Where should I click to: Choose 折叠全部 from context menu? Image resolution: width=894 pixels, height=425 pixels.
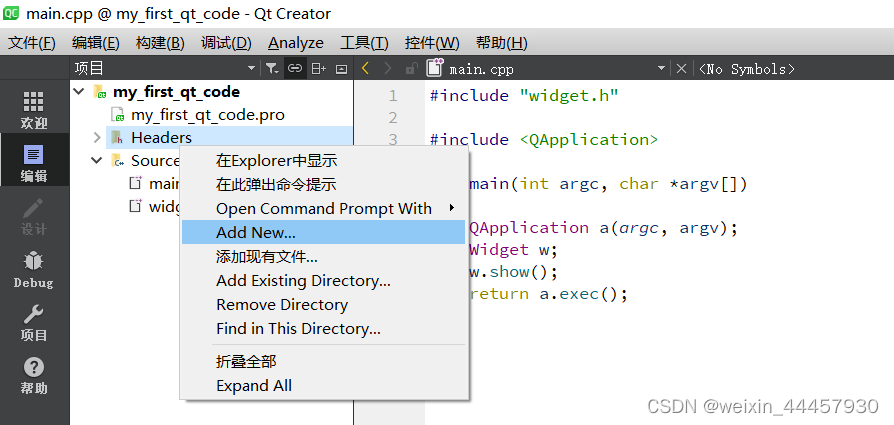click(x=324, y=361)
